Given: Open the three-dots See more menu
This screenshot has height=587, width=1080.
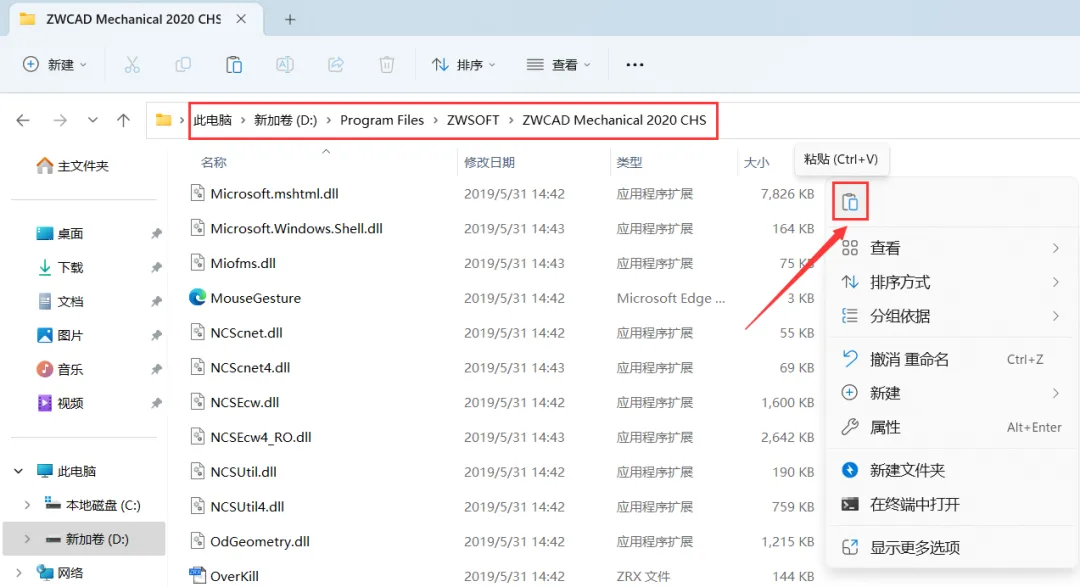Looking at the screenshot, I should click(634, 65).
